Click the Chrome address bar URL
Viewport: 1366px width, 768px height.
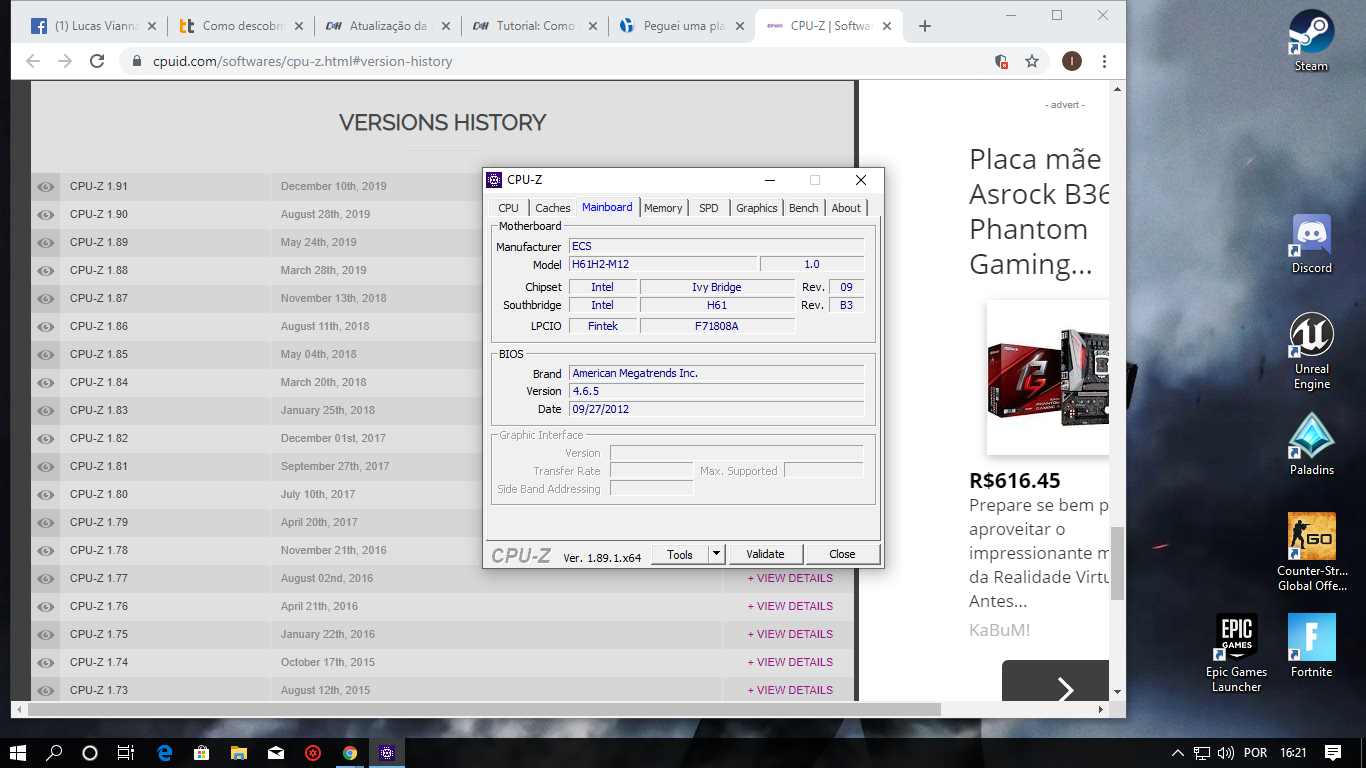tap(303, 61)
